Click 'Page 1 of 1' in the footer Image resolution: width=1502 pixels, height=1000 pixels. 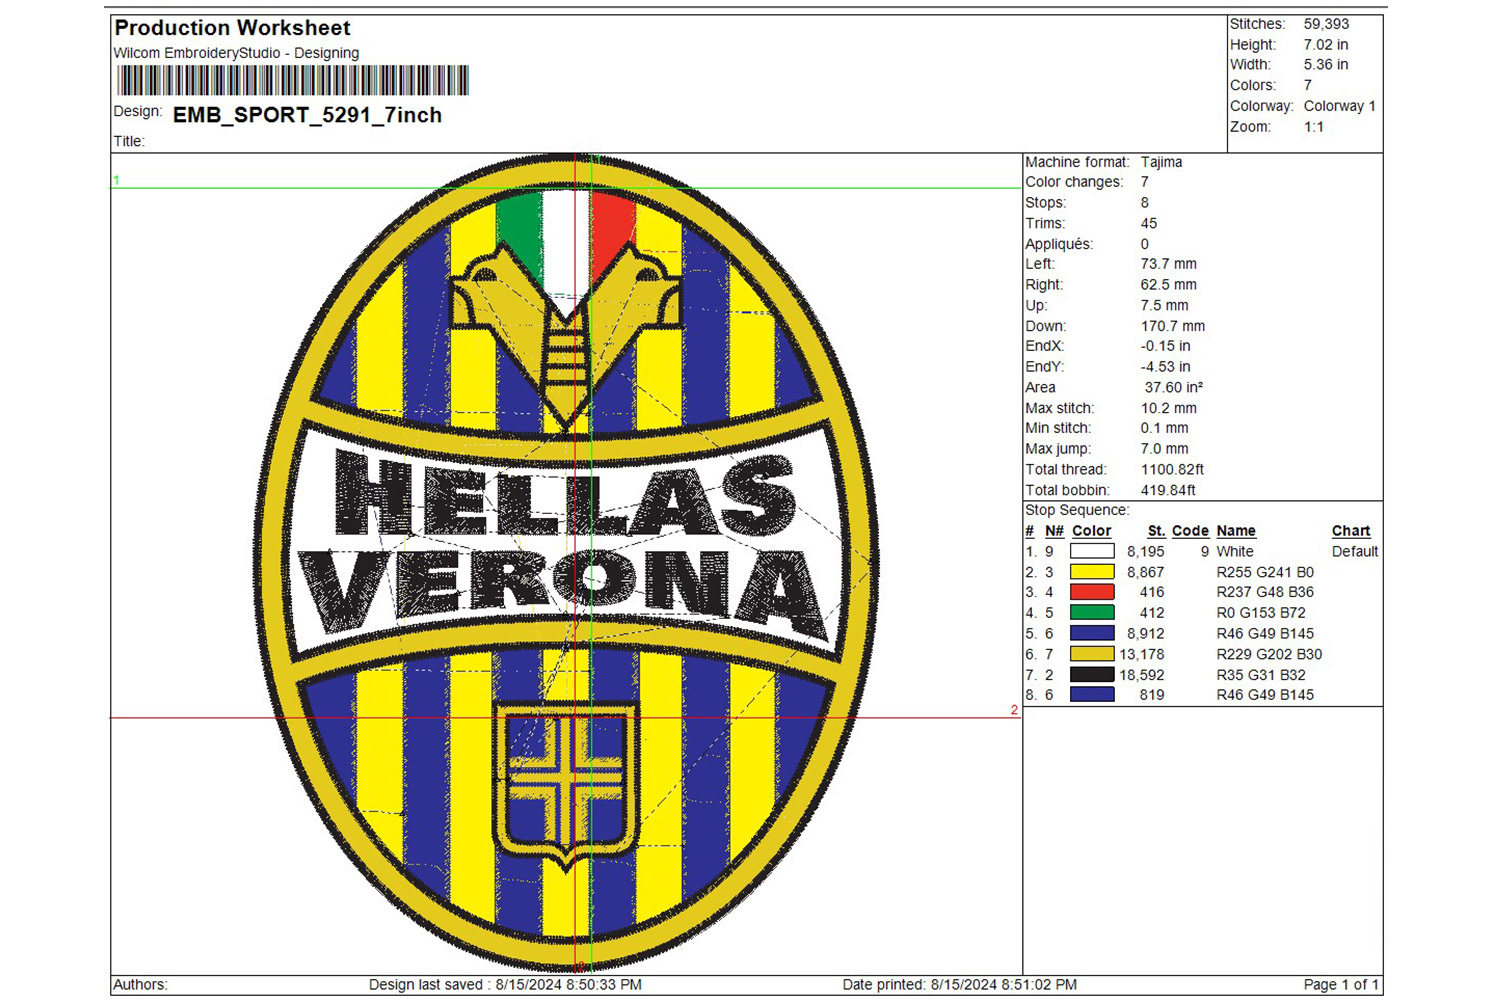(x=1341, y=985)
